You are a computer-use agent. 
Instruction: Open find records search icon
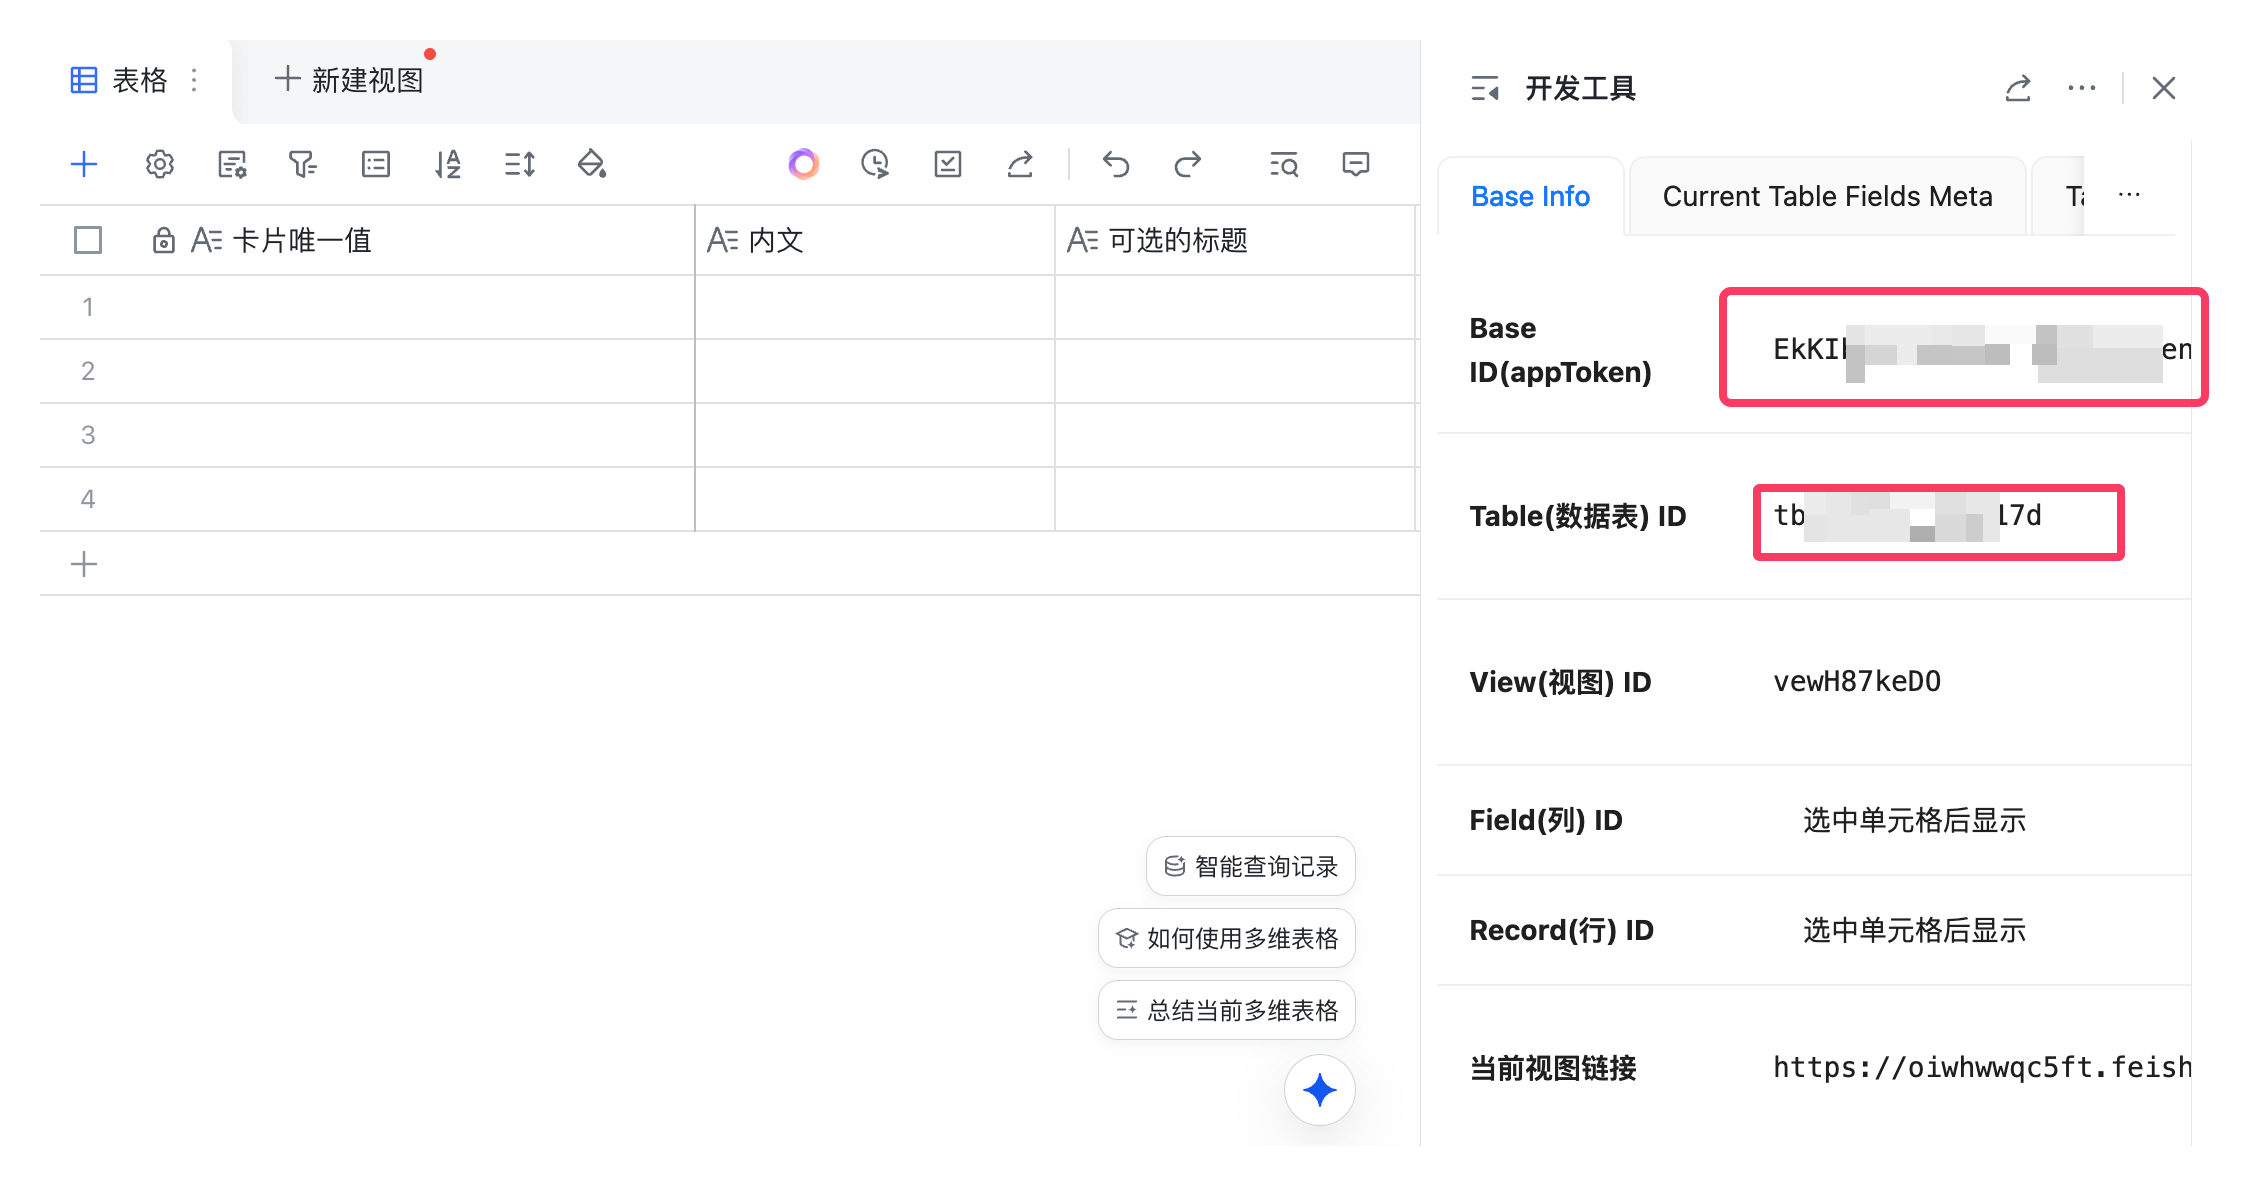[x=1284, y=164]
